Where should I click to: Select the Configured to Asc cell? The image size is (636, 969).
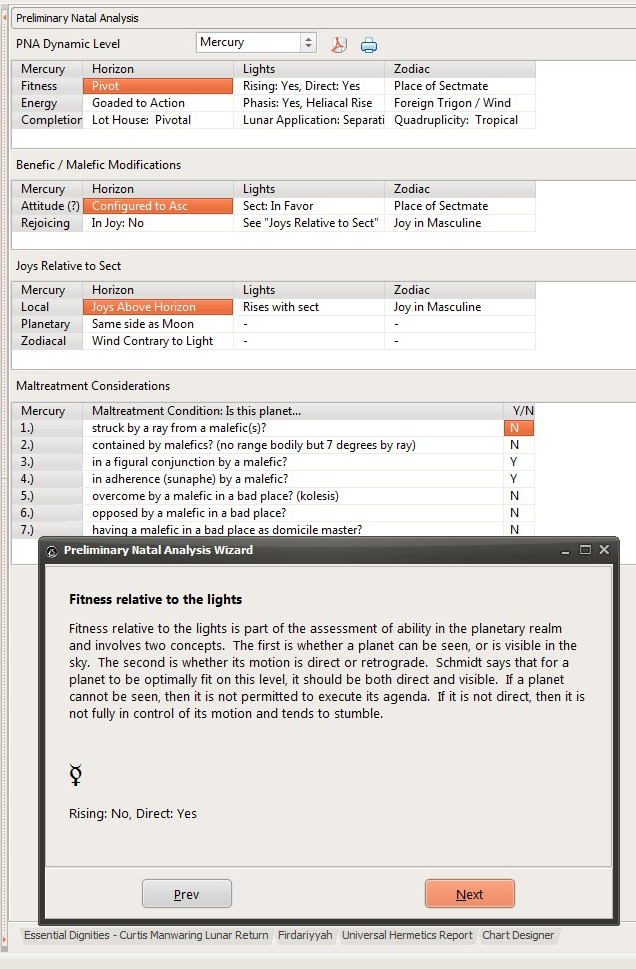point(158,206)
